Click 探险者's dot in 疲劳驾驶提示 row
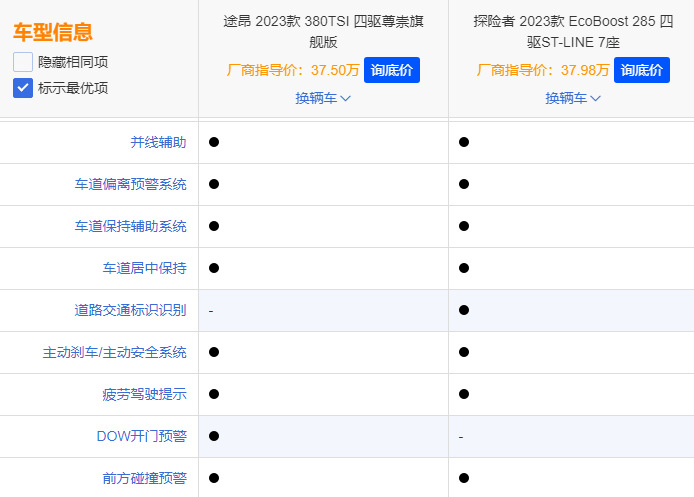This screenshot has width=694, height=497. click(x=464, y=394)
